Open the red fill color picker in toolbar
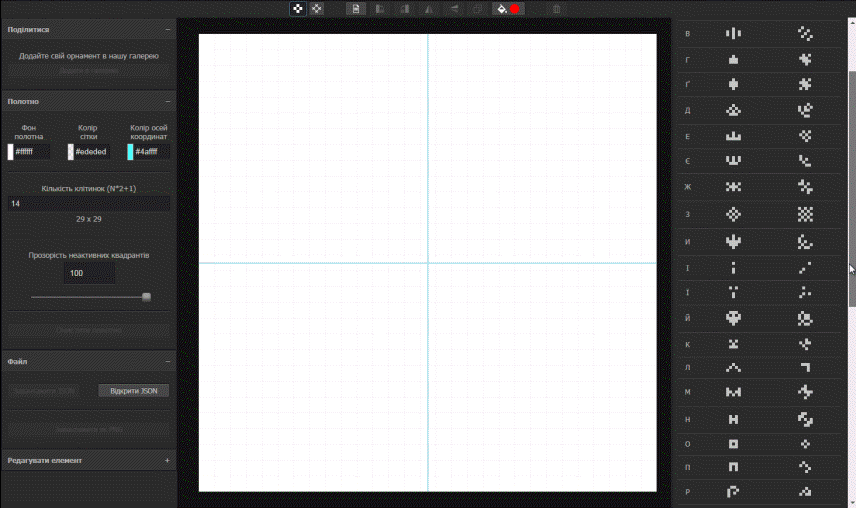 pos(515,9)
